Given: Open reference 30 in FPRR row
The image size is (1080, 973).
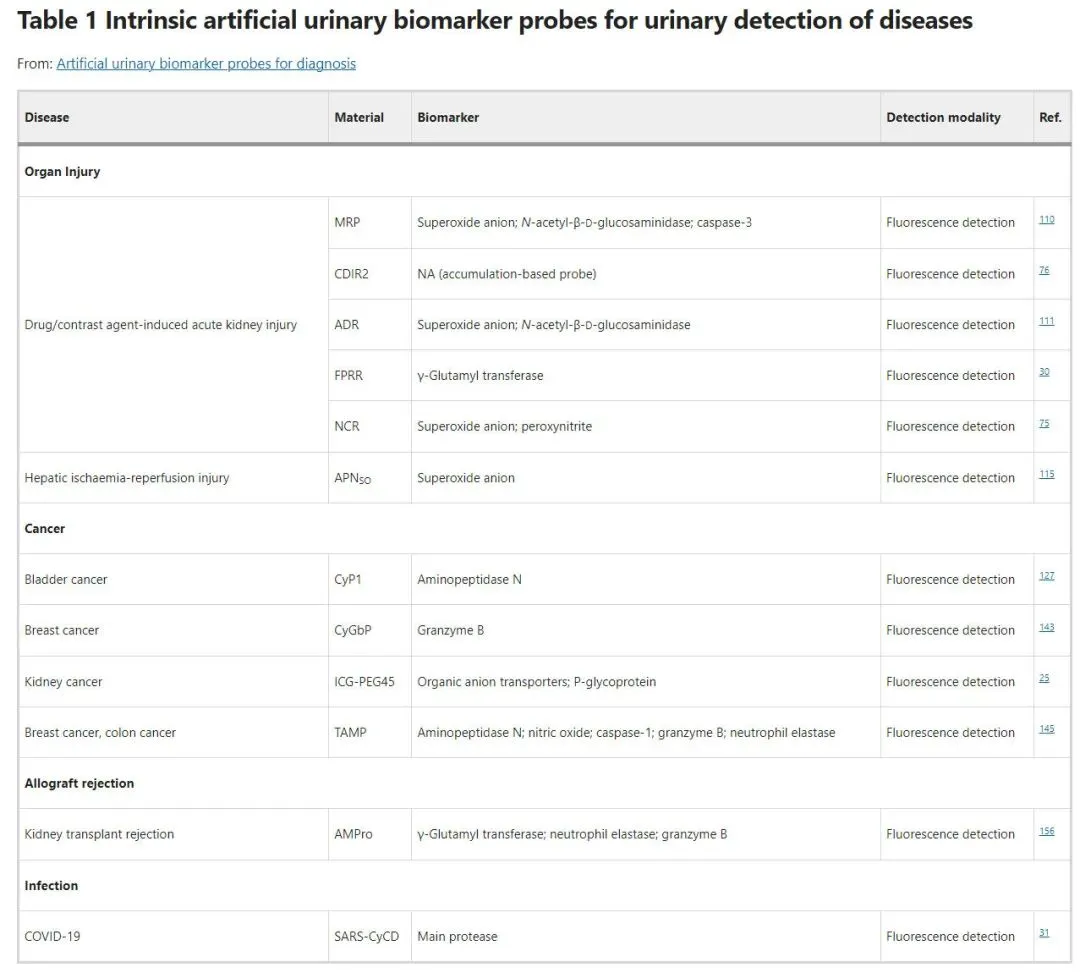Looking at the screenshot, I should click(x=1044, y=372).
